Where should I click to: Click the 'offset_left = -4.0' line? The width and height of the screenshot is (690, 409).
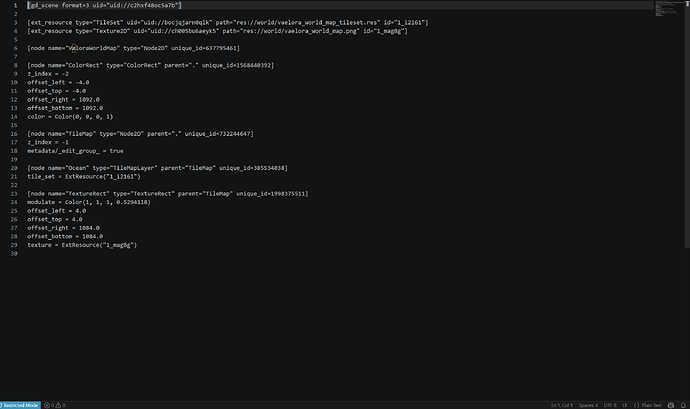coord(58,82)
